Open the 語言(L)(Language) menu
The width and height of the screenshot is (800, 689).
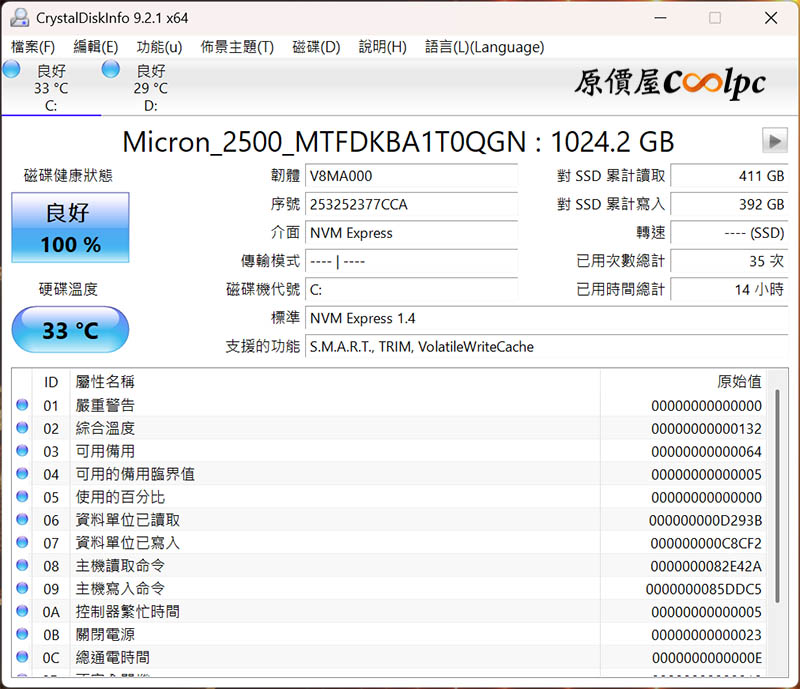[x=484, y=47]
